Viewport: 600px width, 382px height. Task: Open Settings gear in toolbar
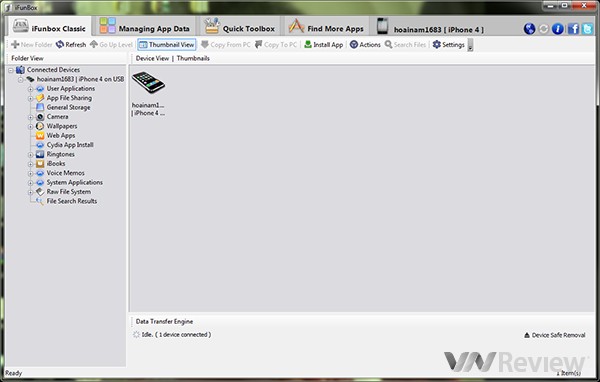(437, 45)
